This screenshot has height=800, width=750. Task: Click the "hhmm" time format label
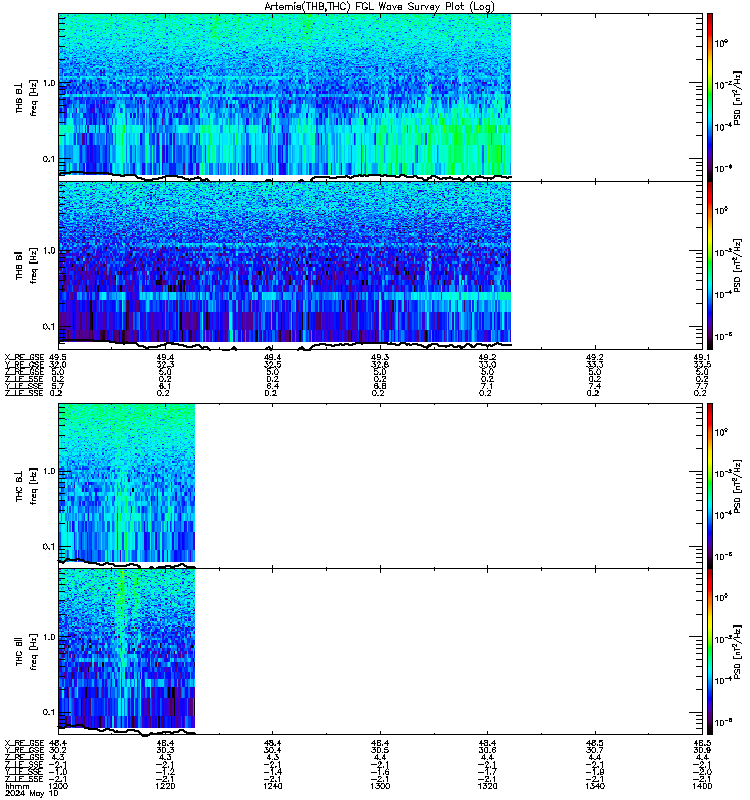click(x=17, y=786)
